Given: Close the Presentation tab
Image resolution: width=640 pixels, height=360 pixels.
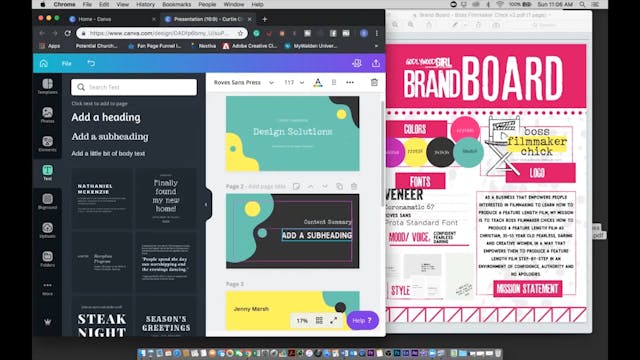Looking at the screenshot, I should click(250, 19).
